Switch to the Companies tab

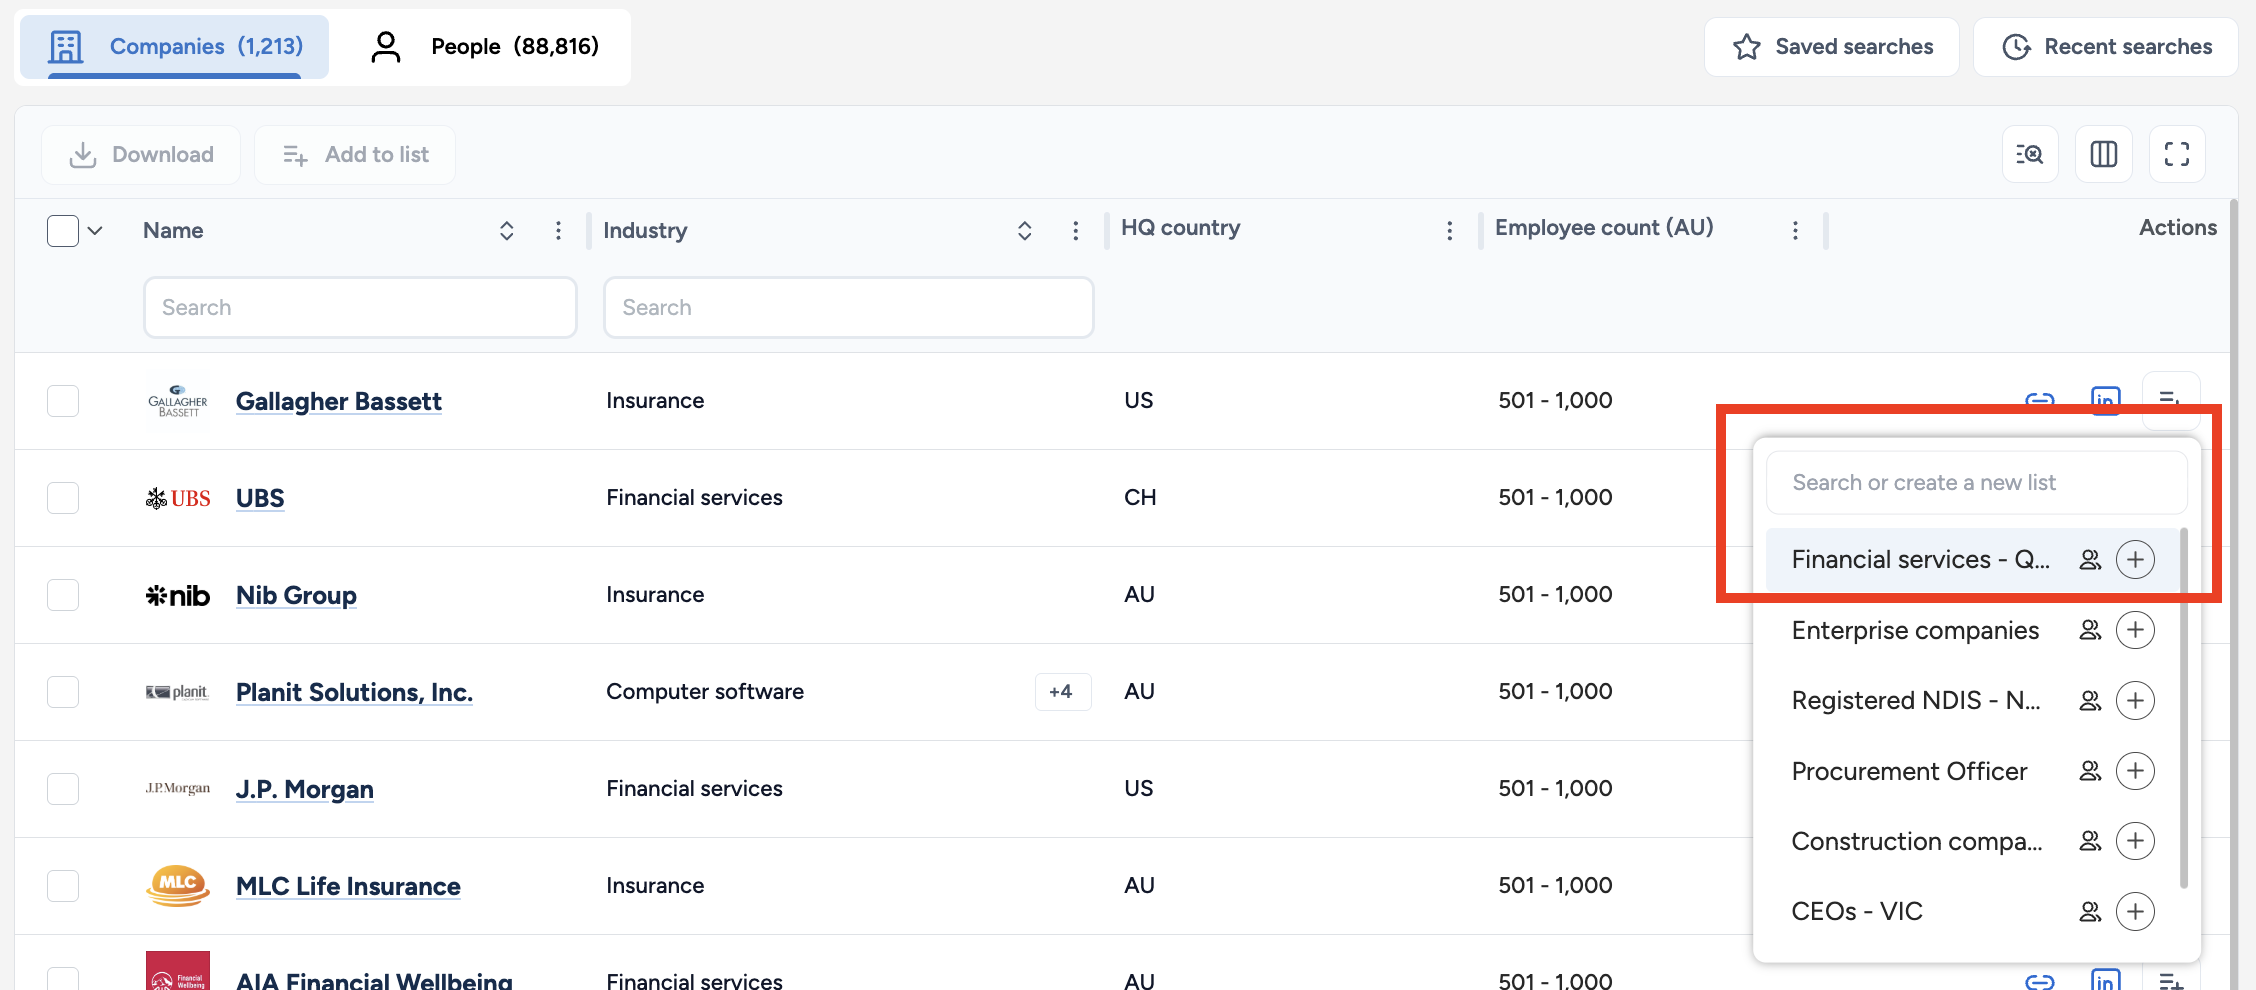(x=174, y=46)
